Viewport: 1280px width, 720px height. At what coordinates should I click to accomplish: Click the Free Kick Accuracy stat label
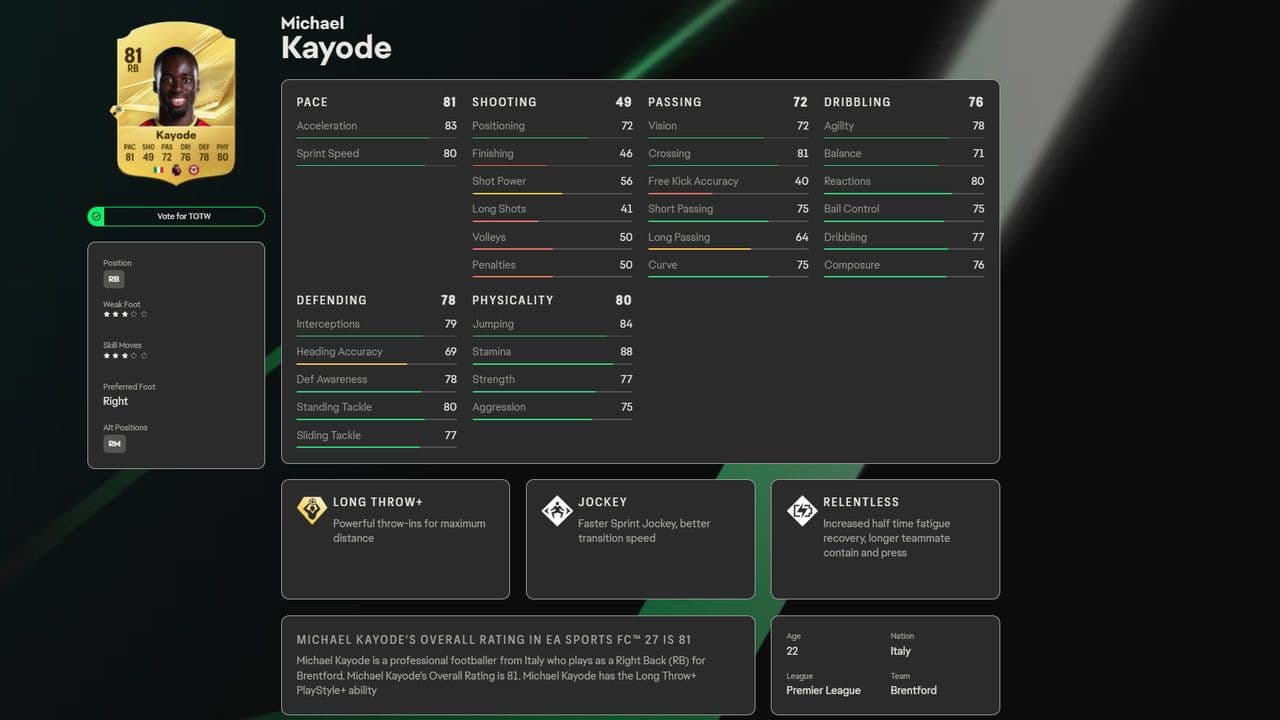click(693, 181)
